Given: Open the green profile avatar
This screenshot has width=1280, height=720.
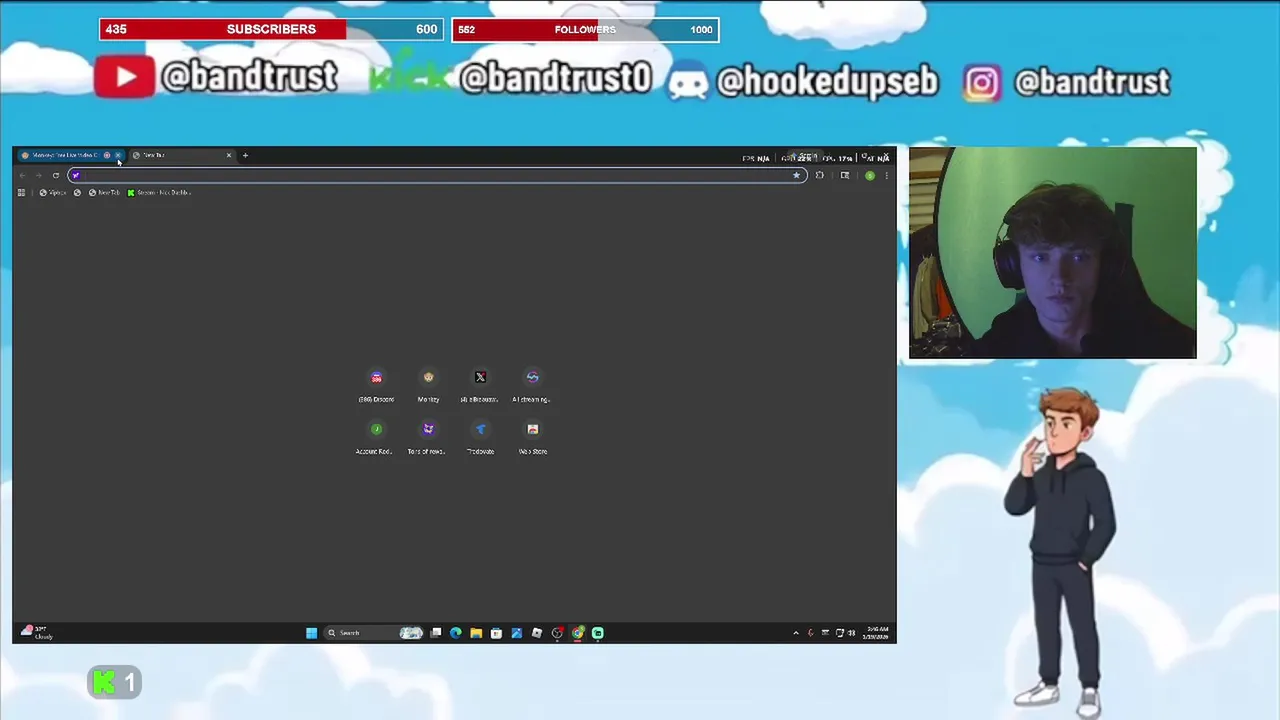Looking at the screenshot, I should 870,175.
